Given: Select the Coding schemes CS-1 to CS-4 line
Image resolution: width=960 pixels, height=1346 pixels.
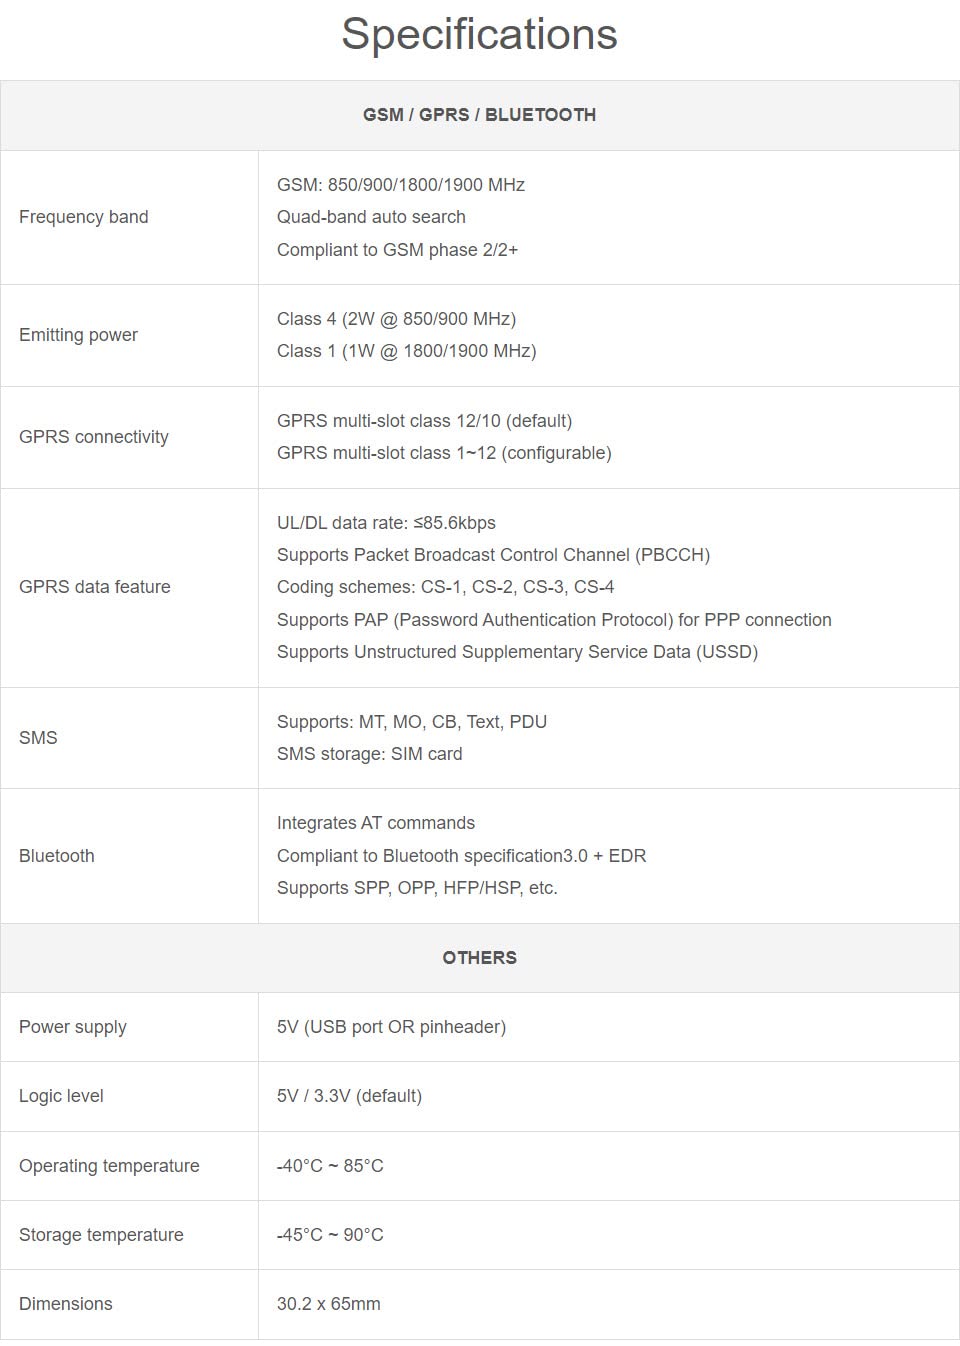Looking at the screenshot, I should (445, 587).
